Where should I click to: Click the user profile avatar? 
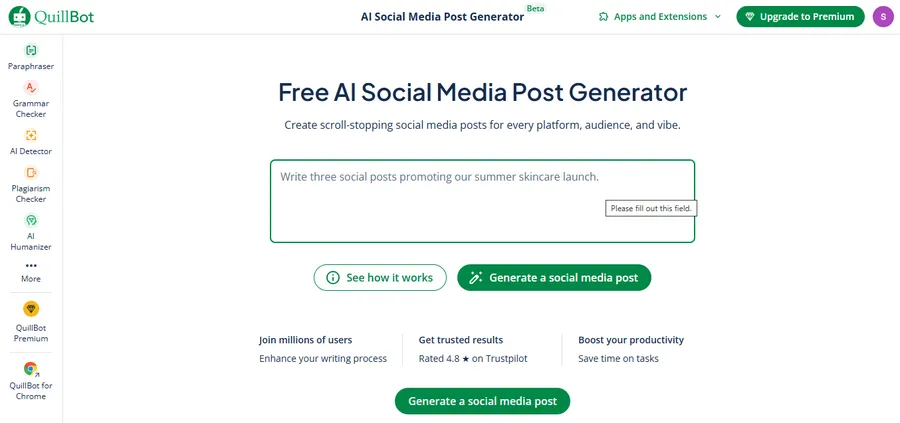pos(882,16)
